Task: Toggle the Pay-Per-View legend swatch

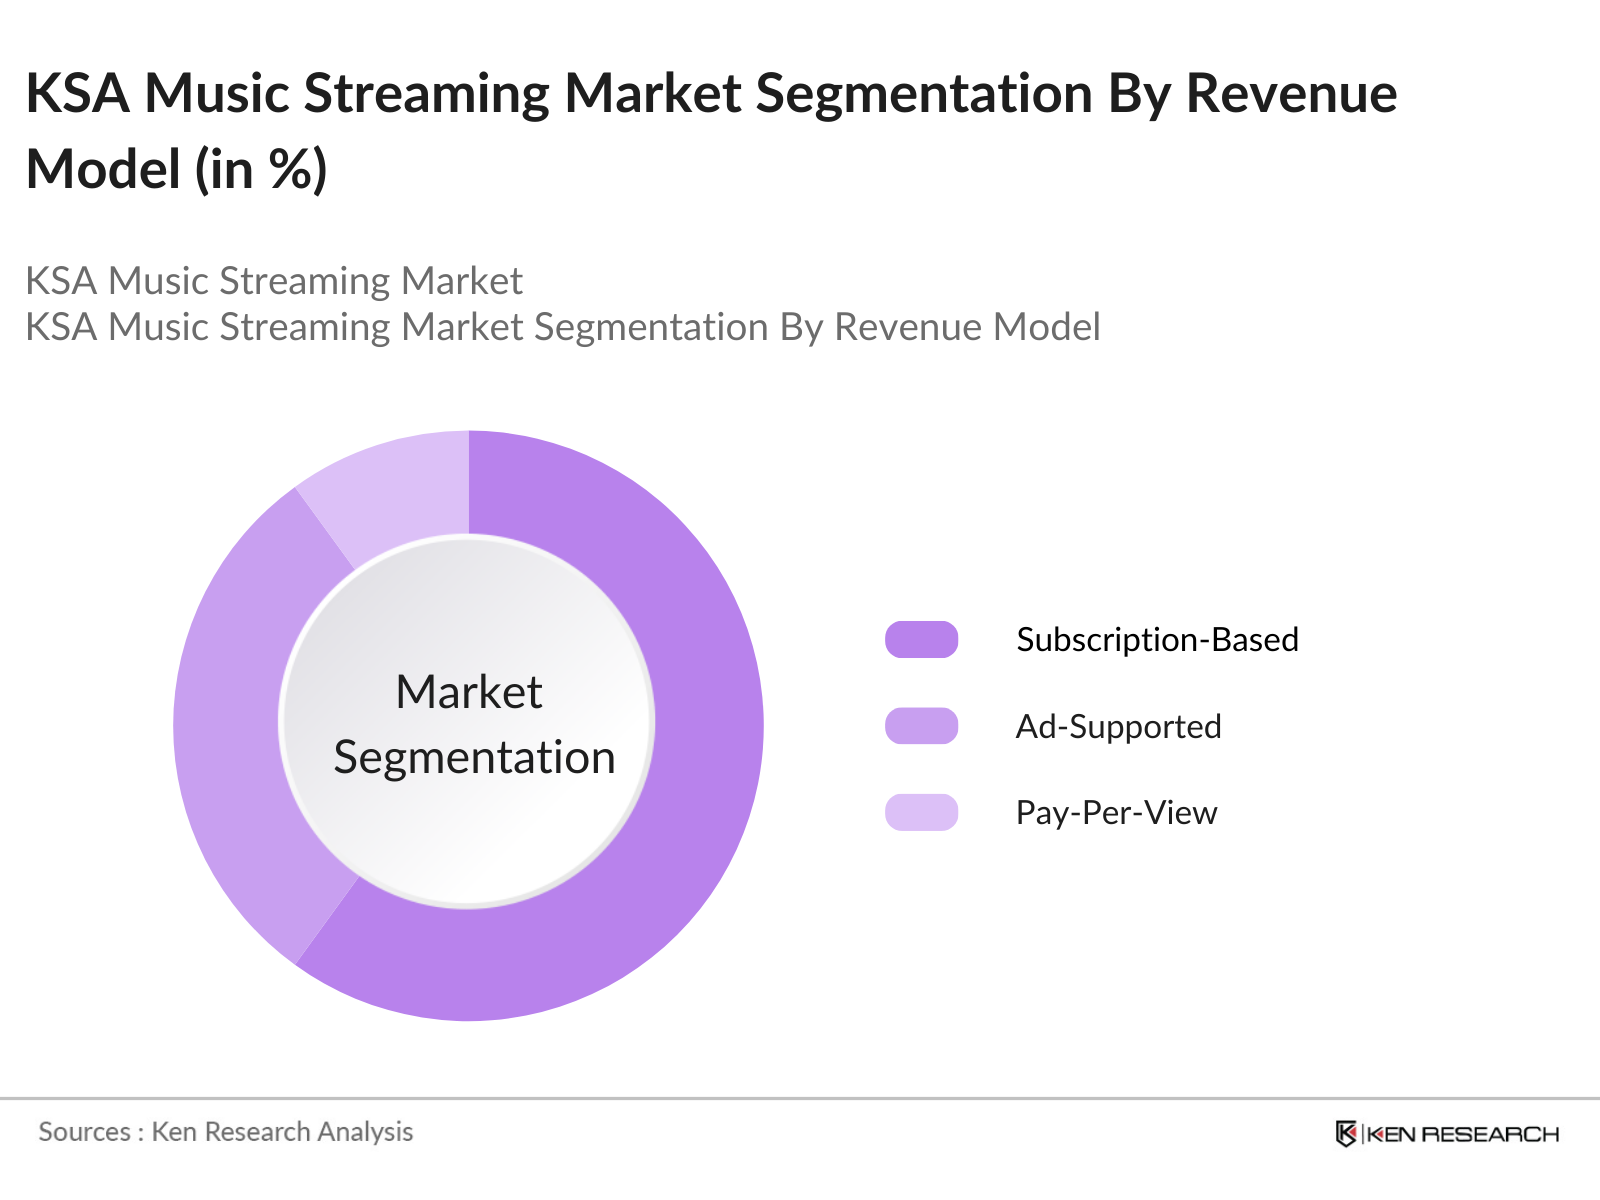Action: point(921,812)
